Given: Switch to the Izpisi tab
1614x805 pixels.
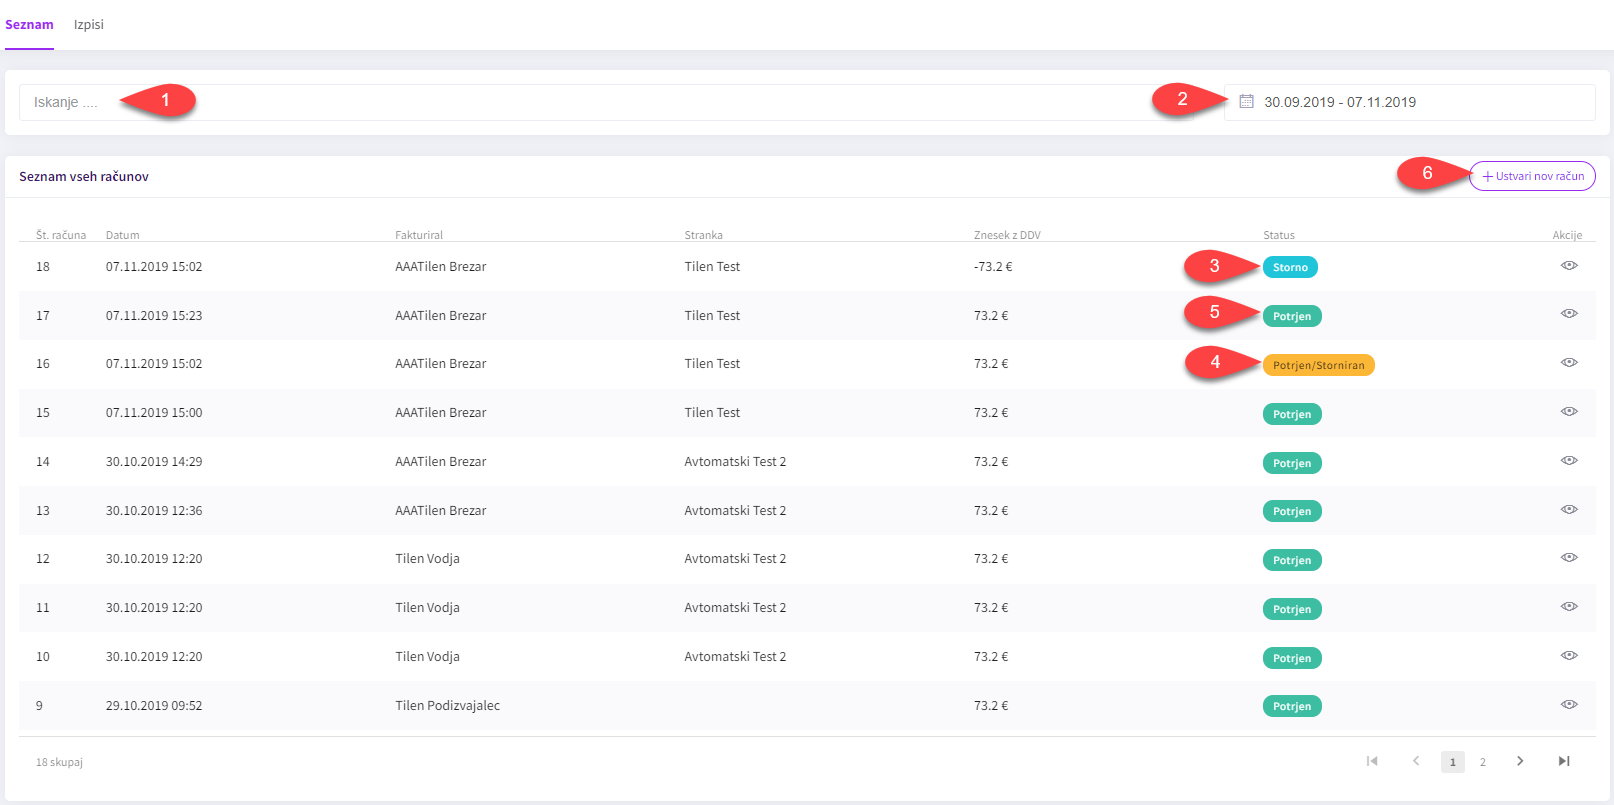Looking at the screenshot, I should pos(89,25).
